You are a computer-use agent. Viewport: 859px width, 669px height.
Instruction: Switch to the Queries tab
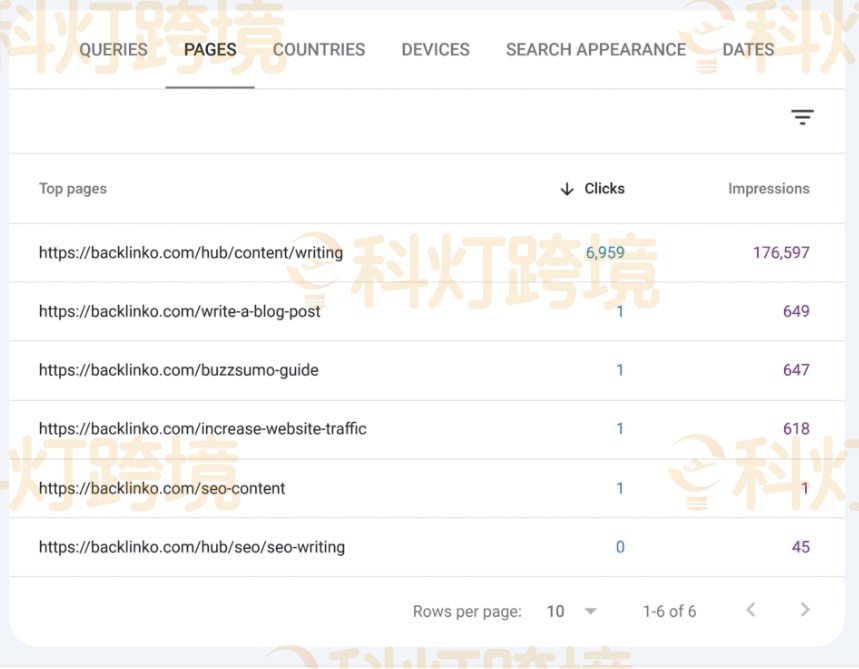[x=113, y=49]
